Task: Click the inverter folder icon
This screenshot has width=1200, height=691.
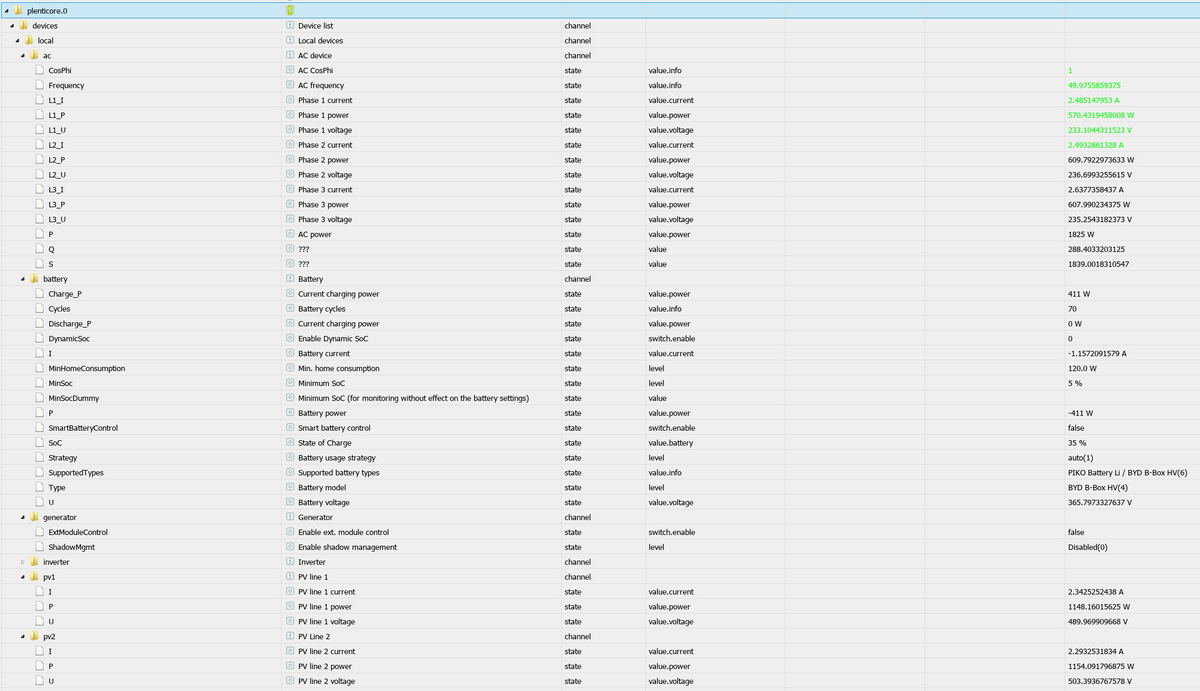Action: pyautogui.click(x=34, y=562)
